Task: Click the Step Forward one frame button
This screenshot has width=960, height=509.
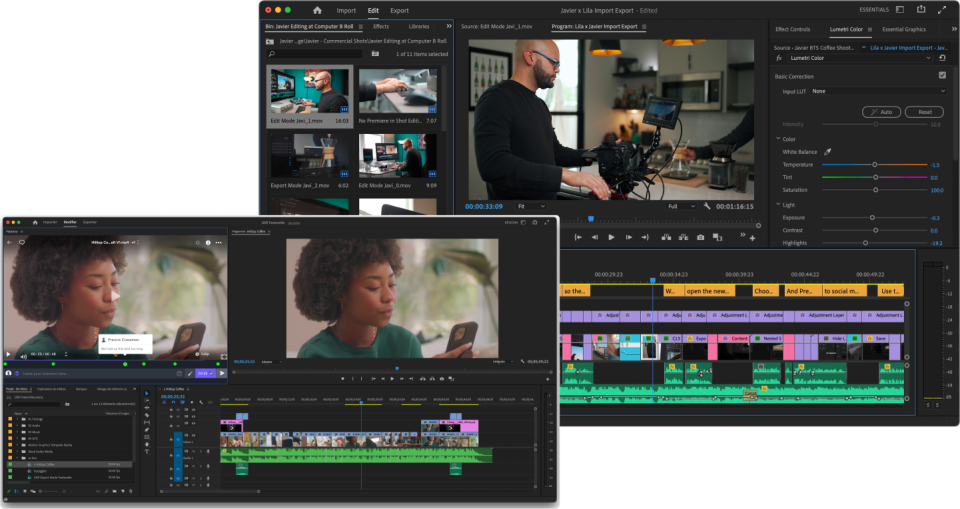Action: (629, 237)
